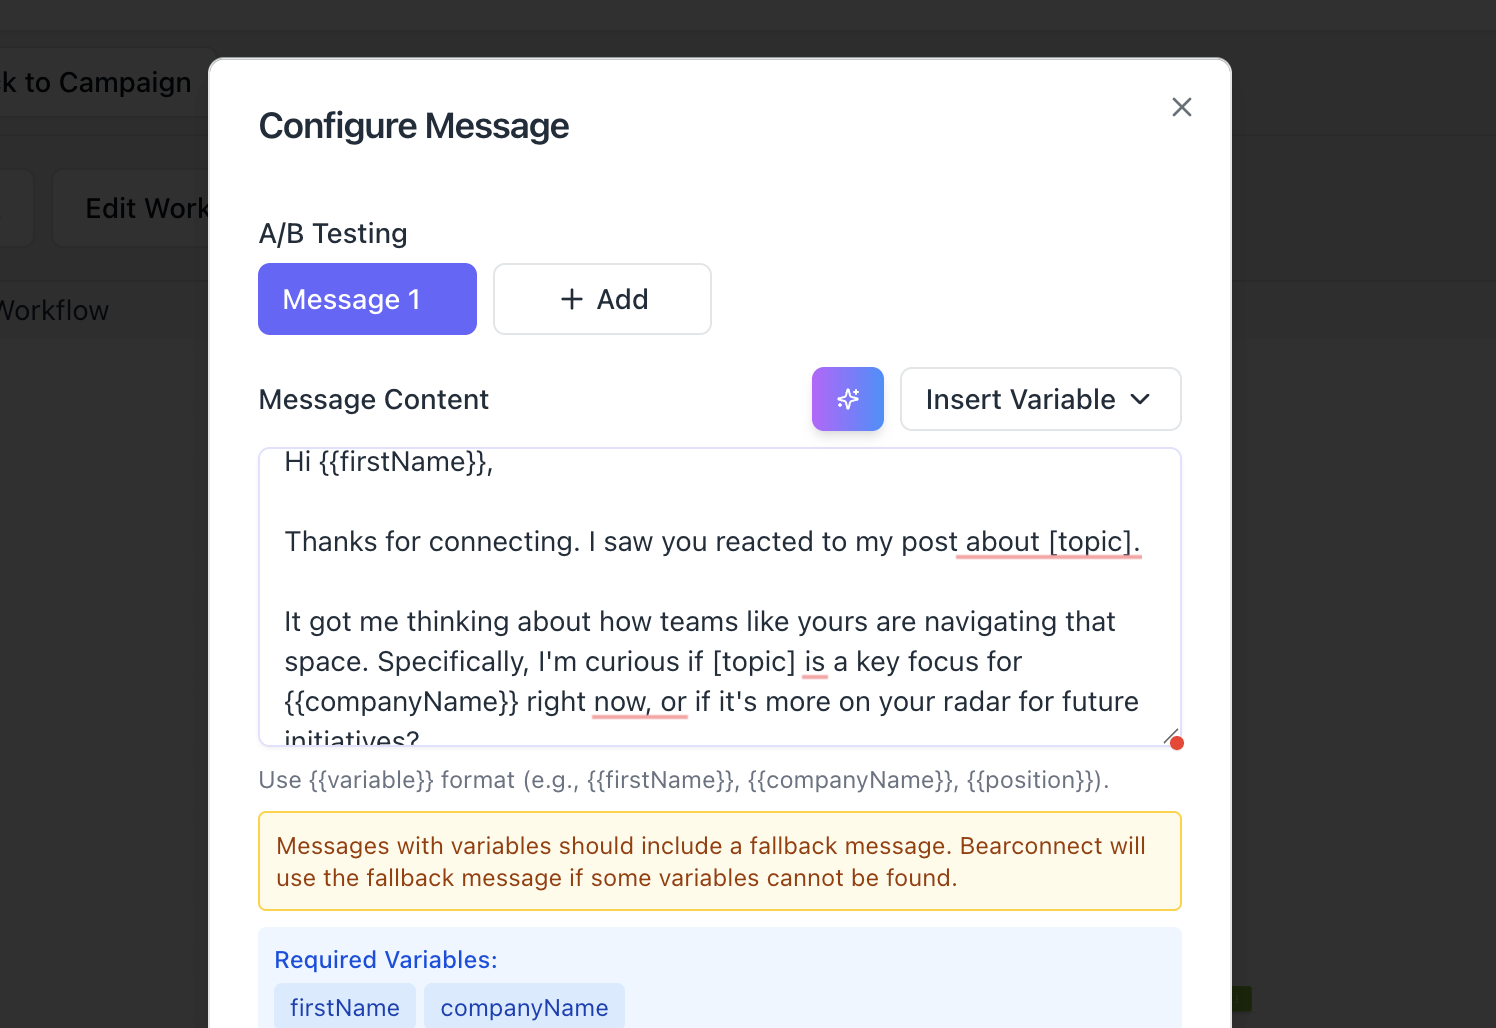Image resolution: width=1496 pixels, height=1028 pixels.
Task: Click {{companyName}} inside the message text
Action: click(x=401, y=702)
